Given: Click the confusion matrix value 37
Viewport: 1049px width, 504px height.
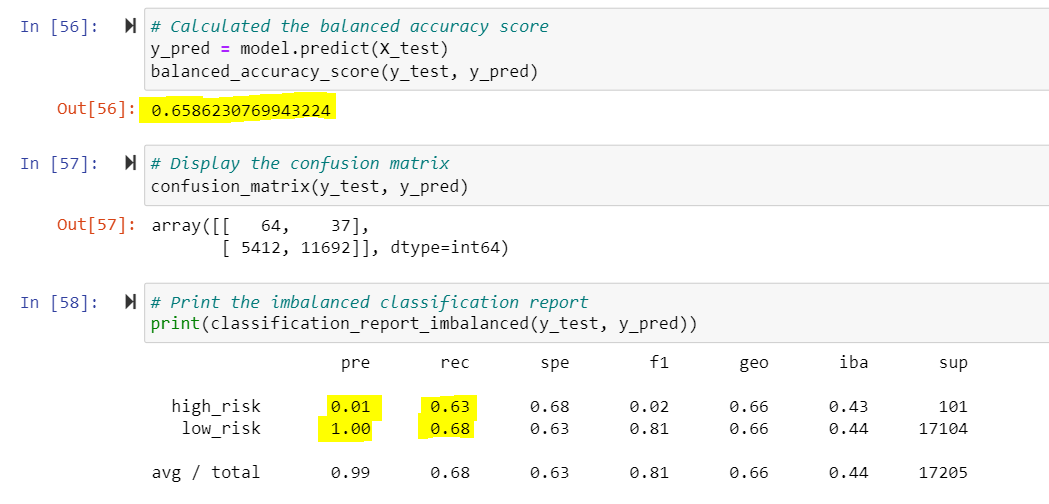Looking at the screenshot, I should pos(340,226).
